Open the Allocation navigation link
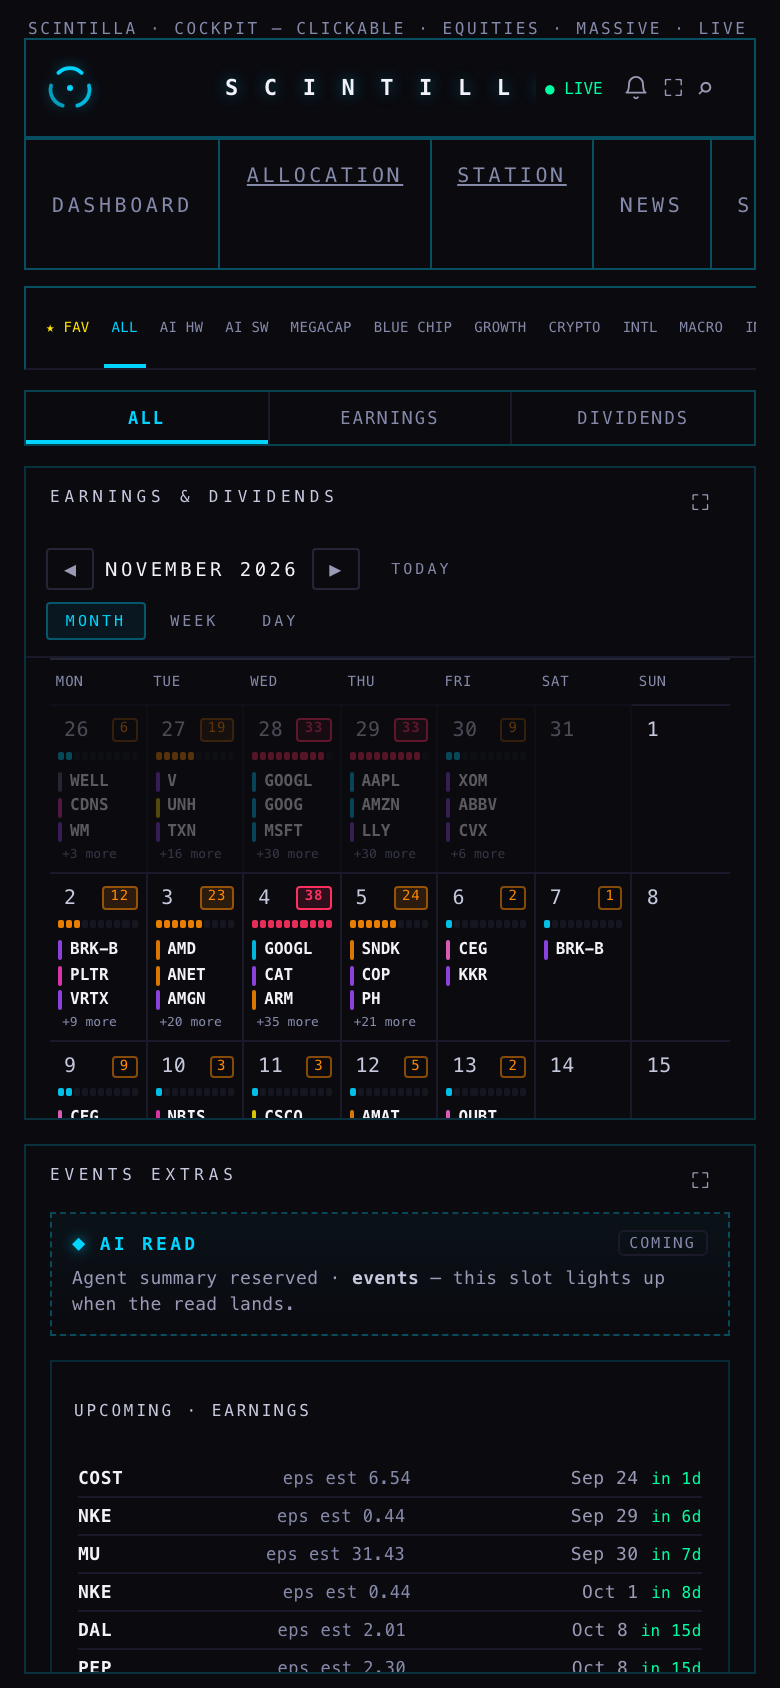The image size is (780, 1688). click(325, 176)
